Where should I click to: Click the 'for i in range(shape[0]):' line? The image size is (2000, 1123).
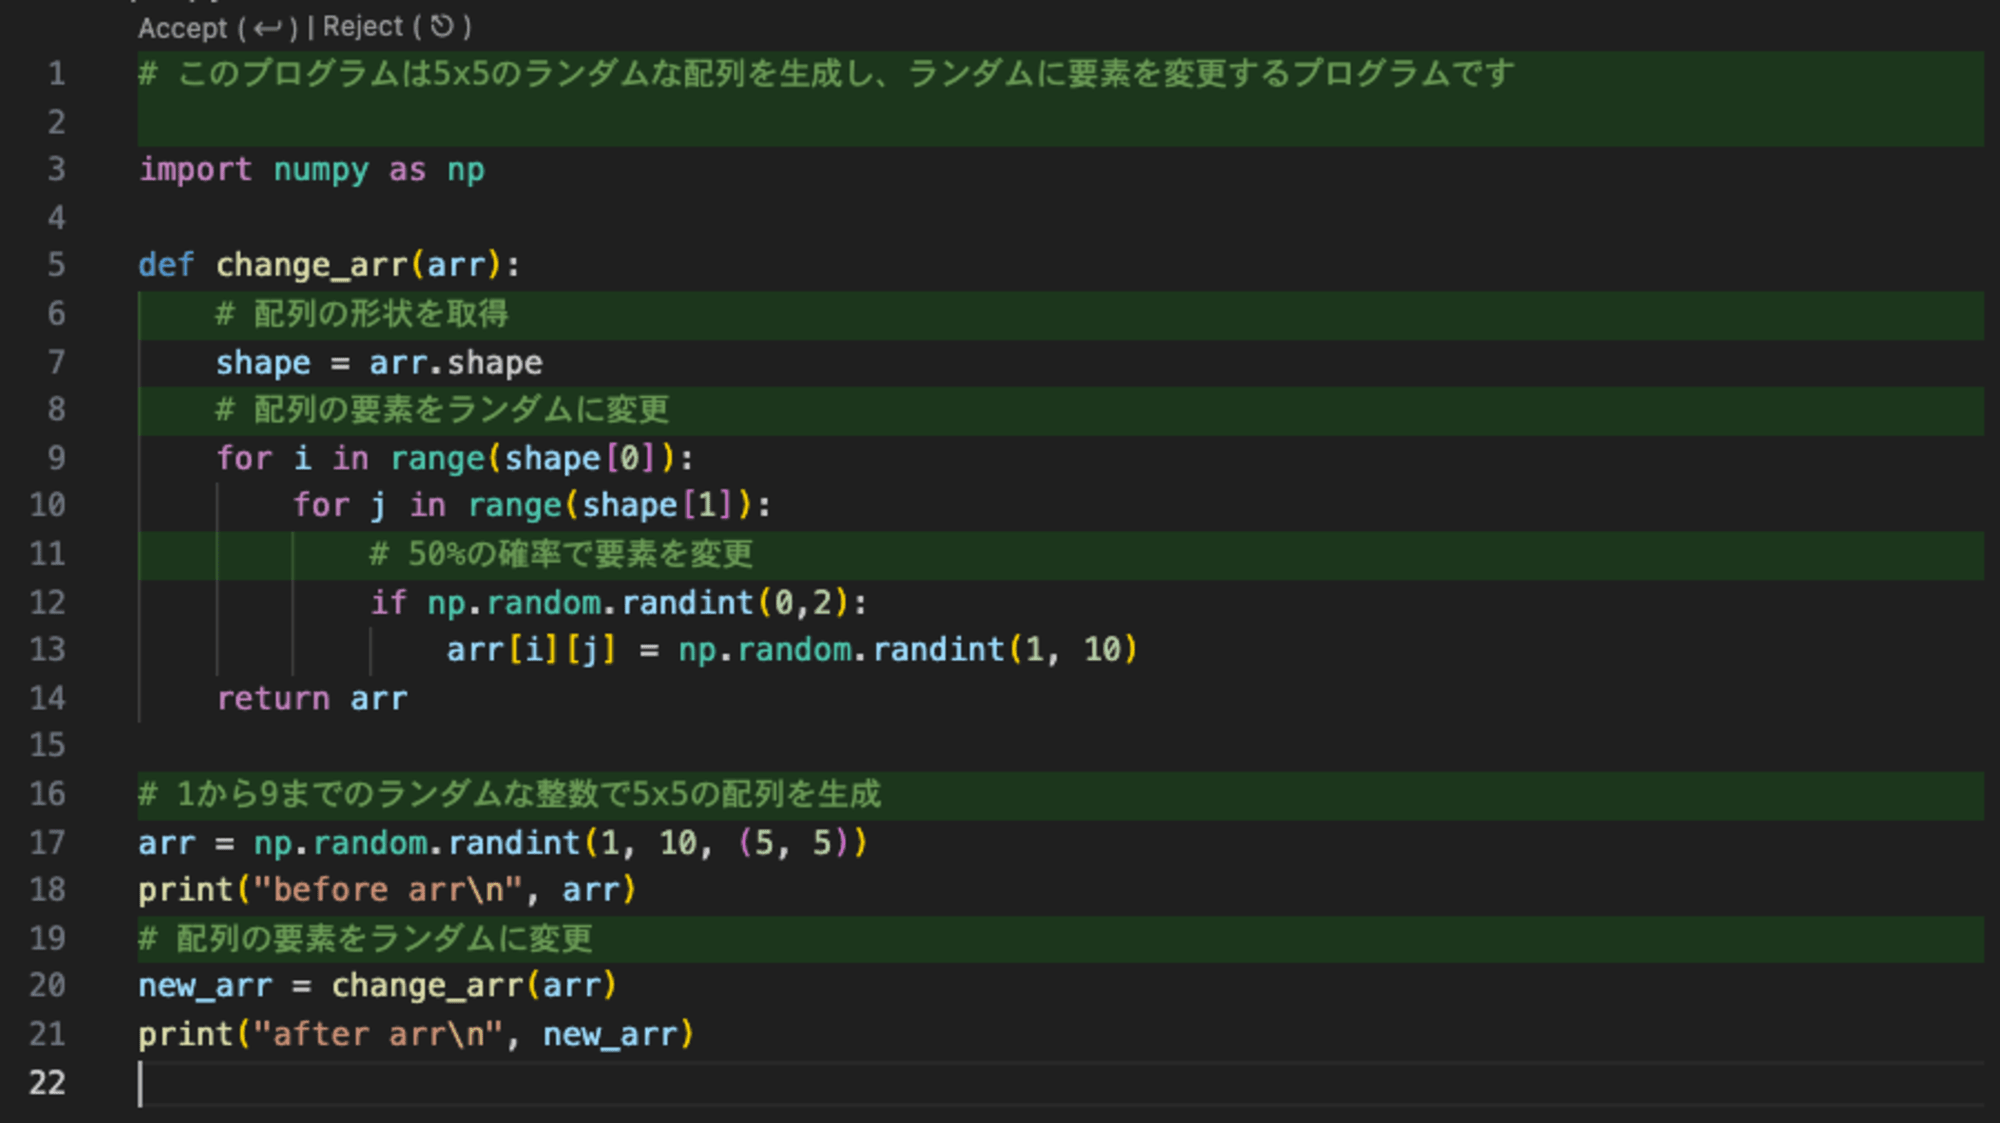click(455, 458)
